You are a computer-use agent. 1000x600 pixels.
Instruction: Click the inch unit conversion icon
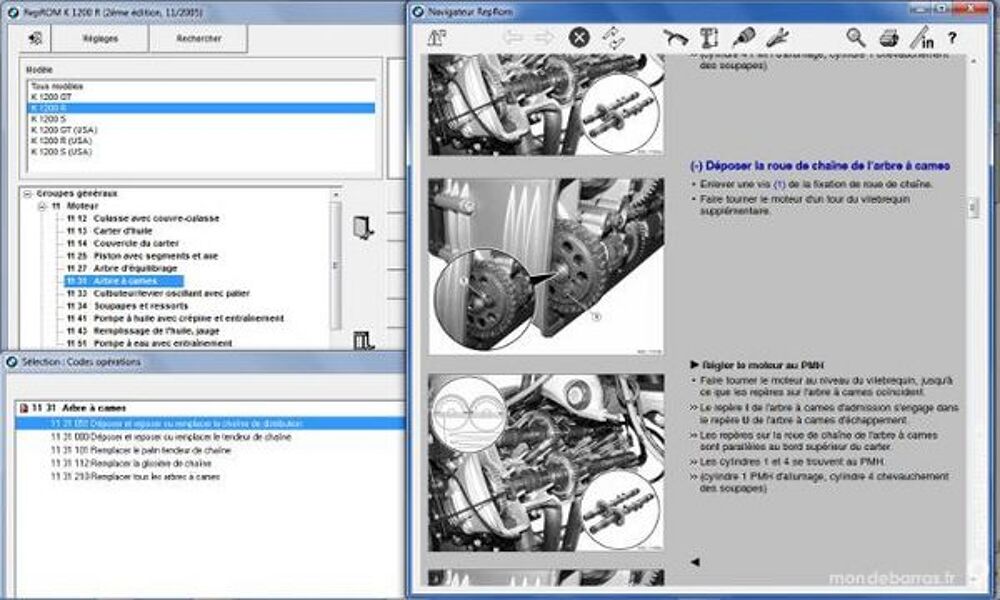(x=921, y=39)
